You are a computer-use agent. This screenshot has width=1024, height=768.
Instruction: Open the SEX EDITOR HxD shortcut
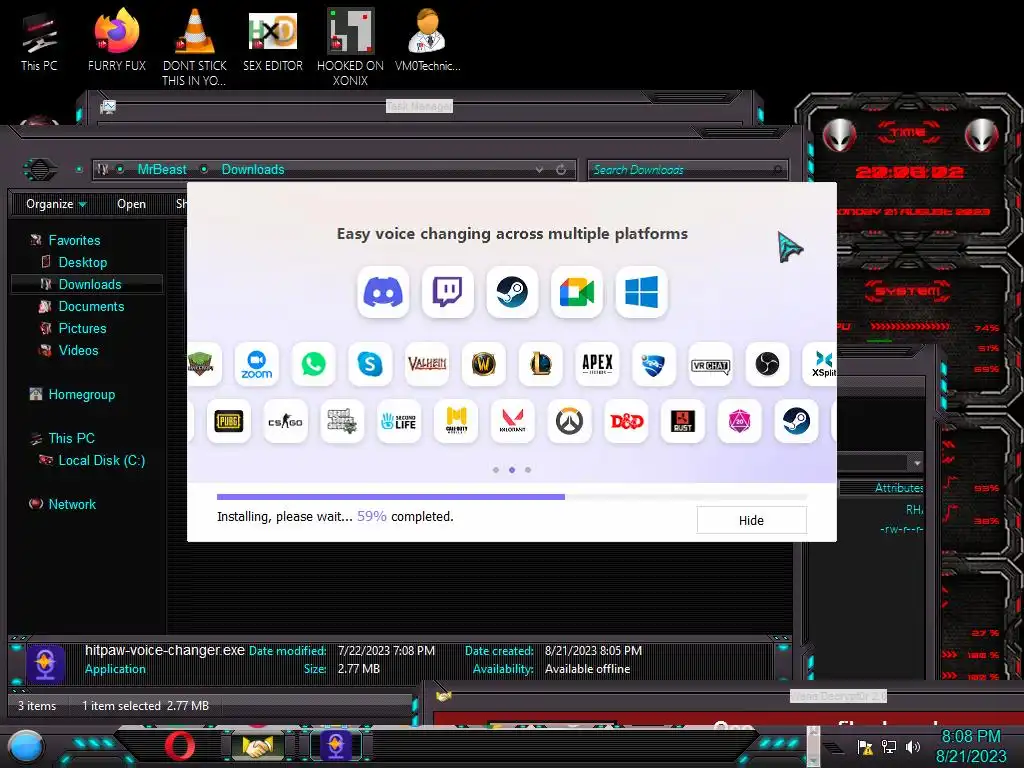(272, 40)
